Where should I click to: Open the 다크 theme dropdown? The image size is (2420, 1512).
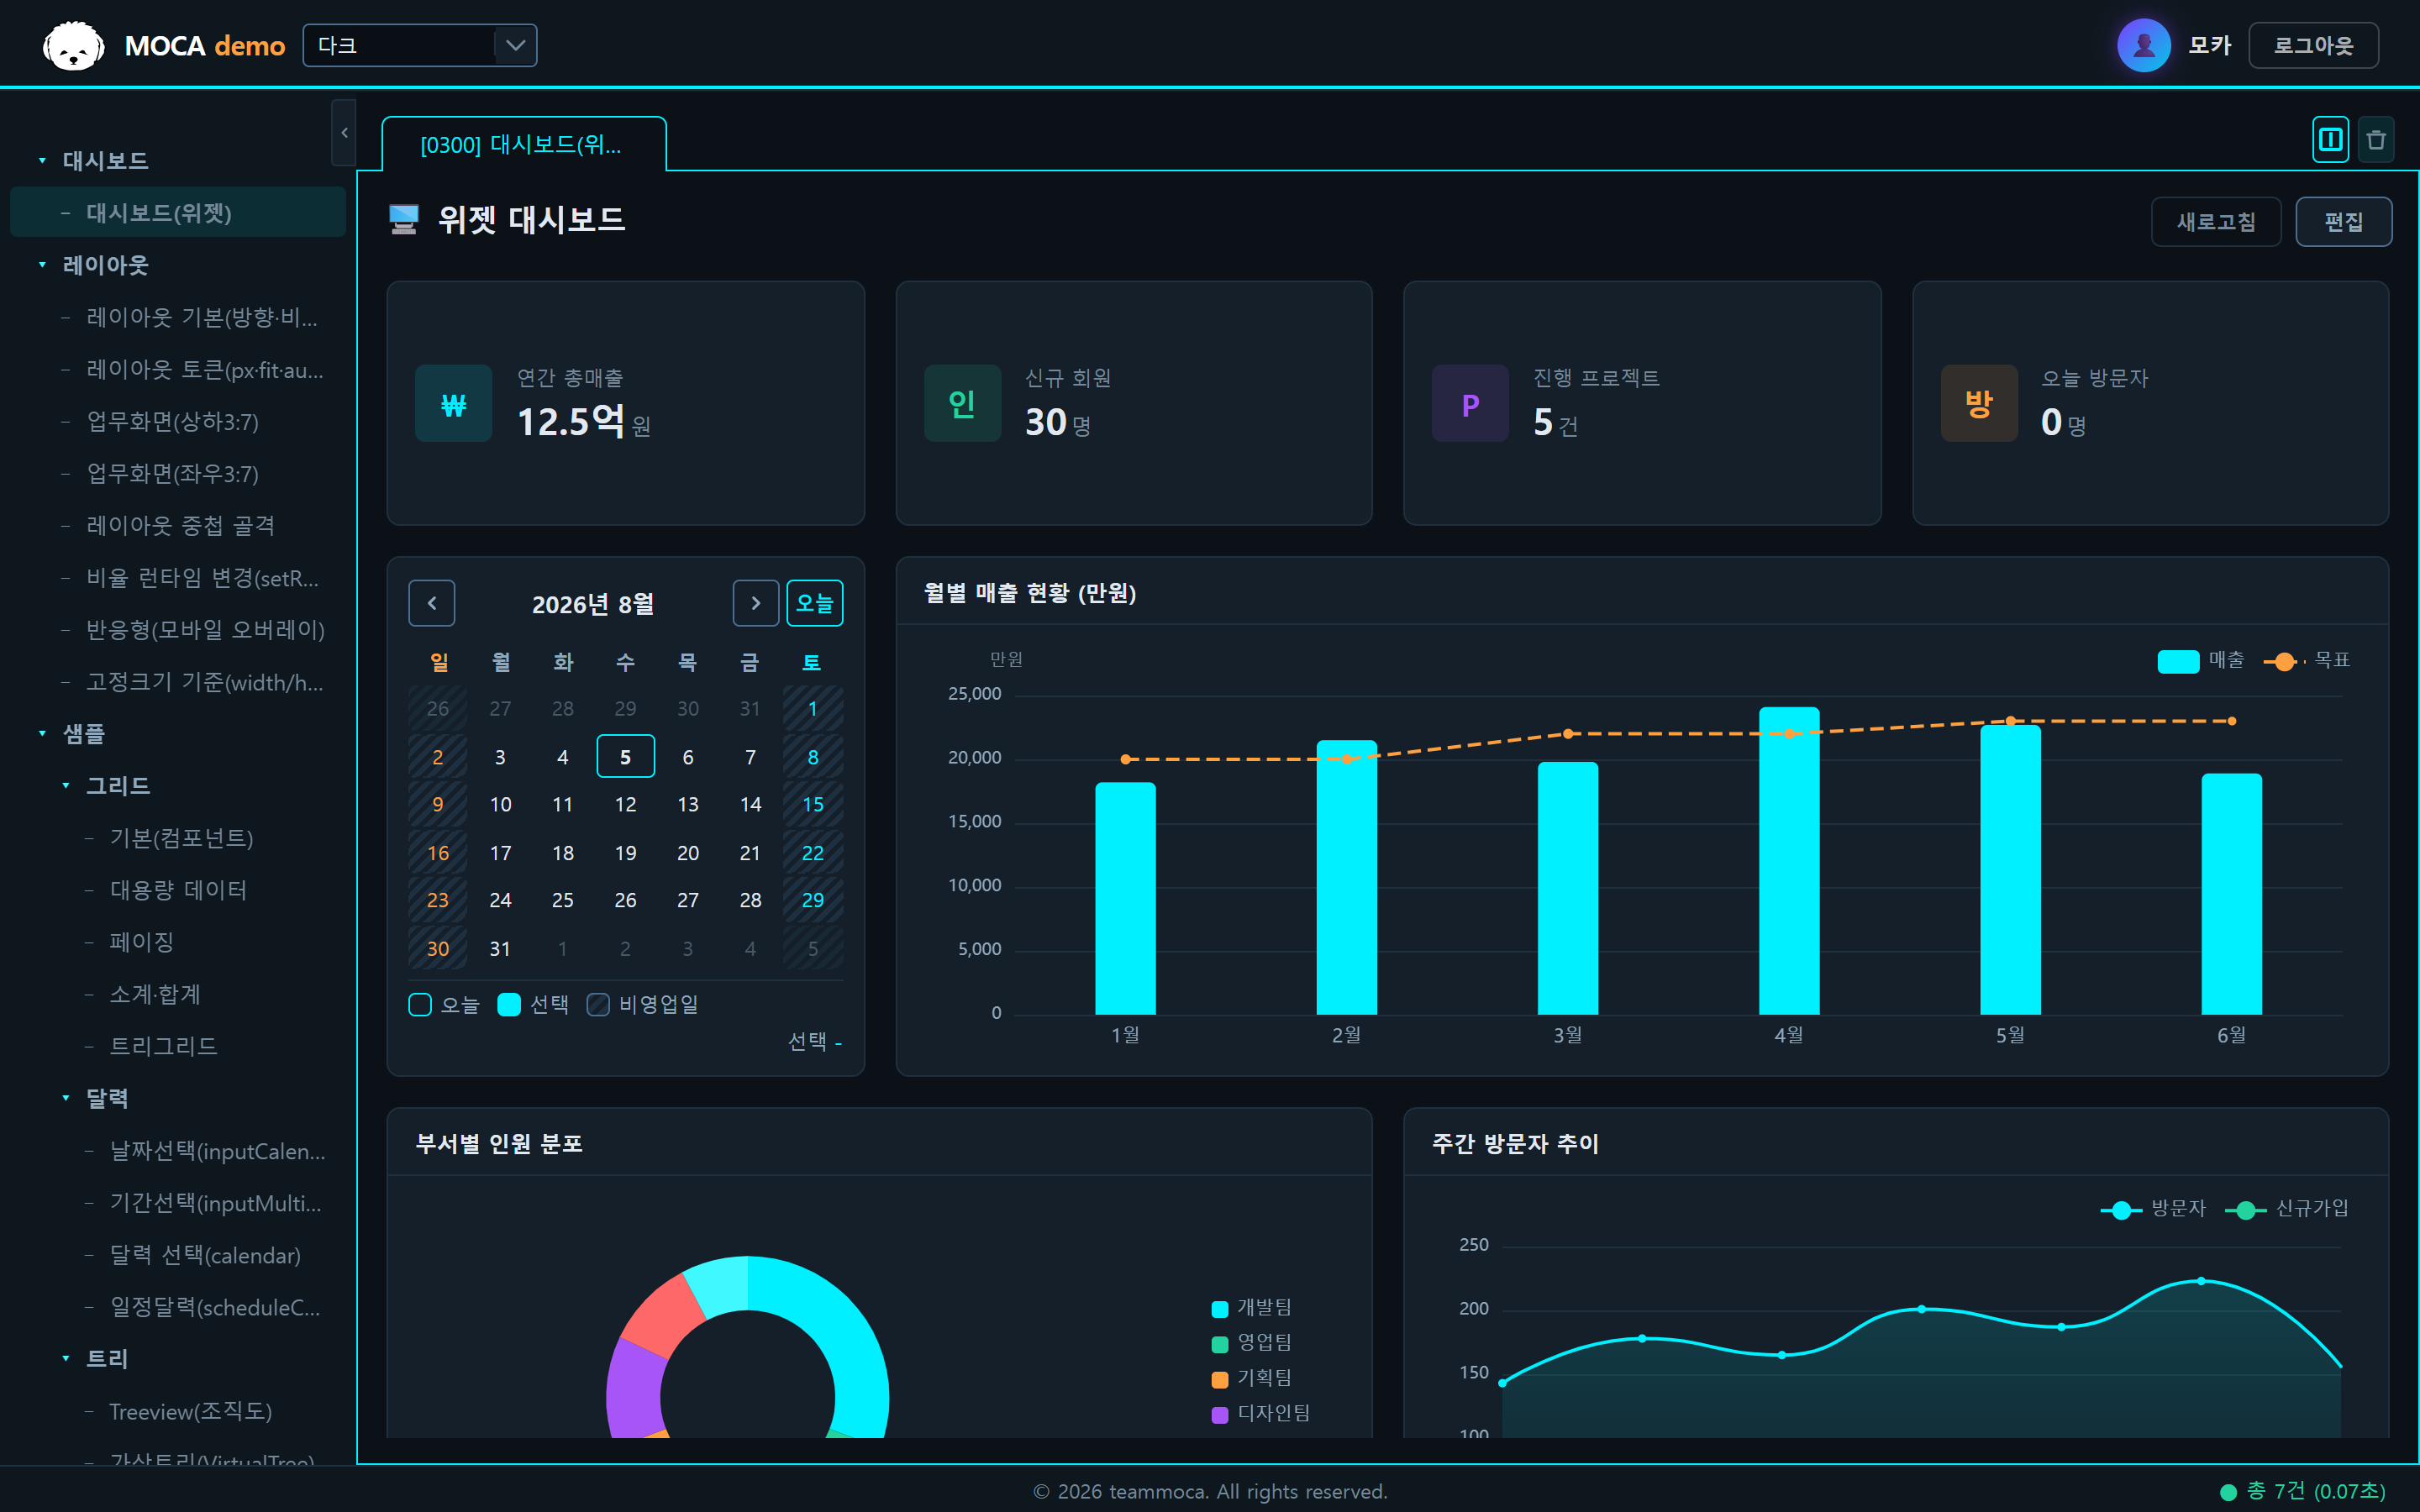point(420,45)
